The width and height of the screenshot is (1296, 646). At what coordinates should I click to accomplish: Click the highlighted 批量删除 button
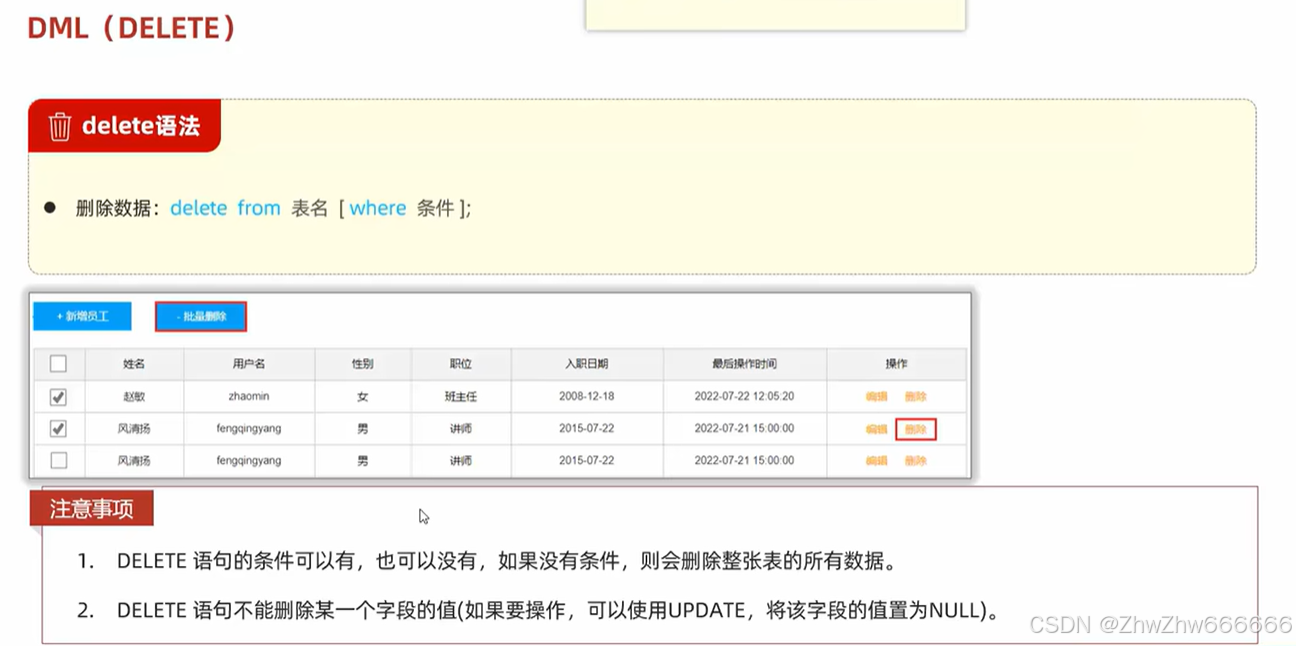point(200,316)
